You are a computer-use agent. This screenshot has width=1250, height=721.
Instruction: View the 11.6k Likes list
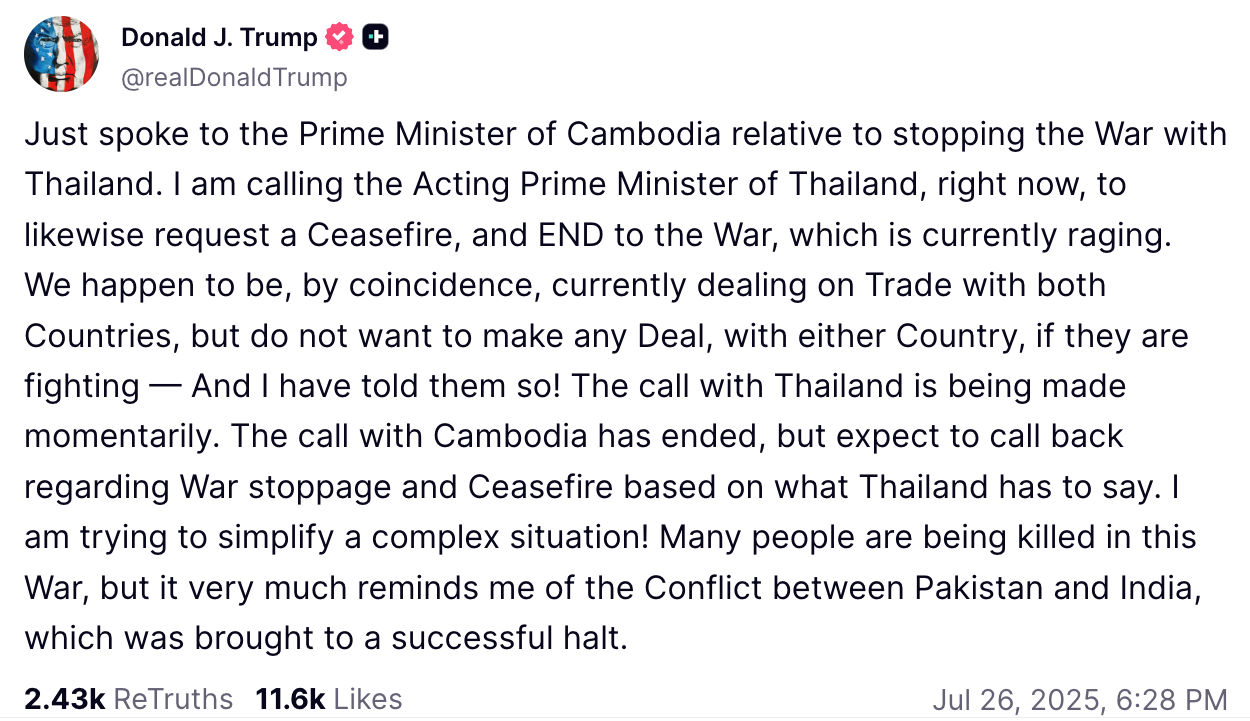329,699
